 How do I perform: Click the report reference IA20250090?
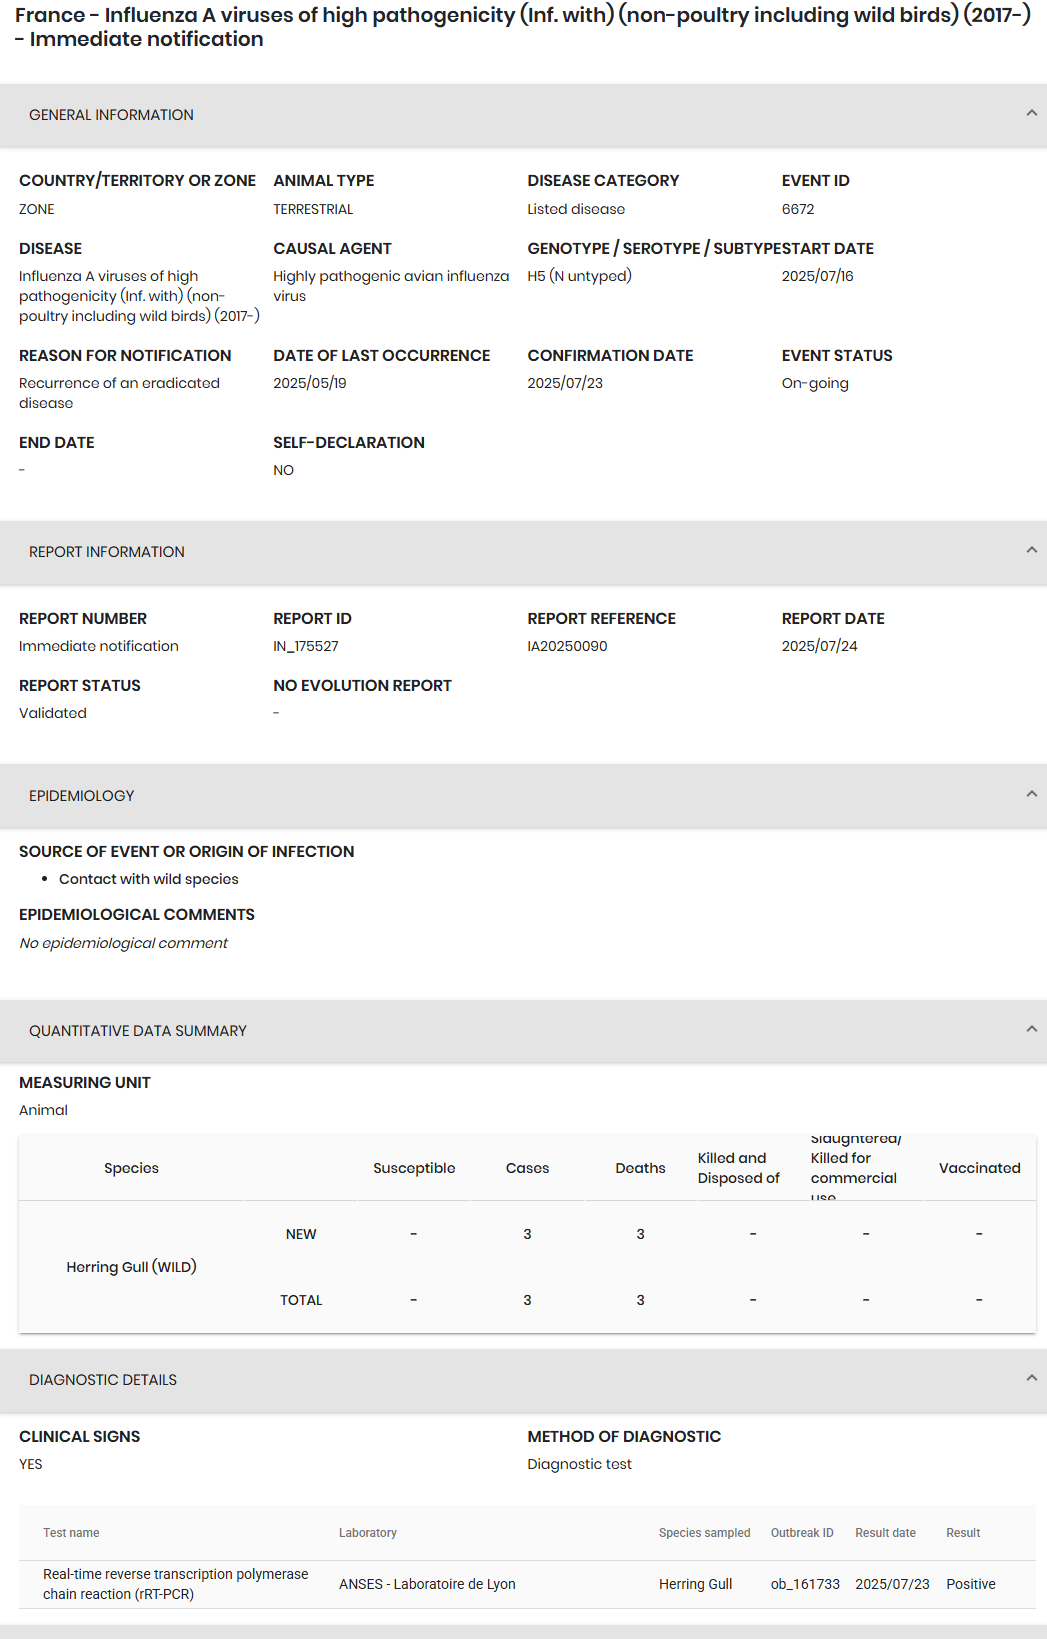click(567, 646)
